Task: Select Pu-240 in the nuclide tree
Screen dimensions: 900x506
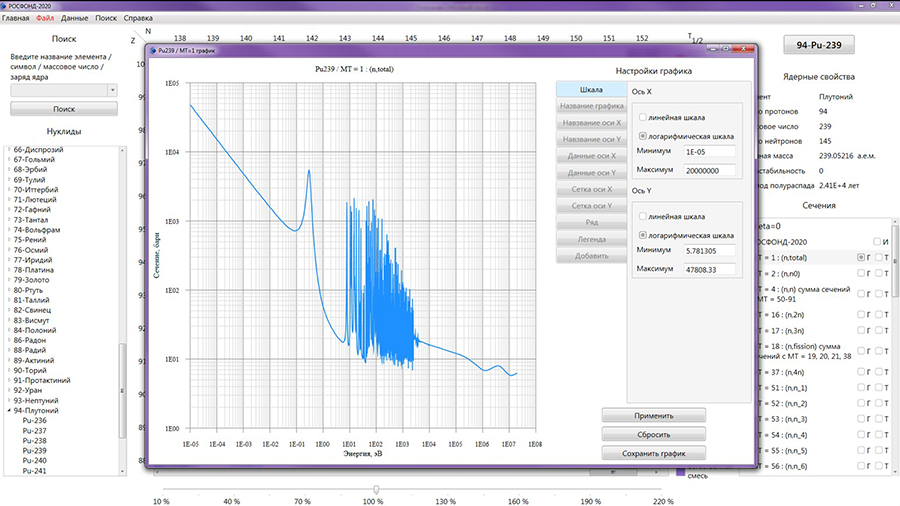Action: 35,460
